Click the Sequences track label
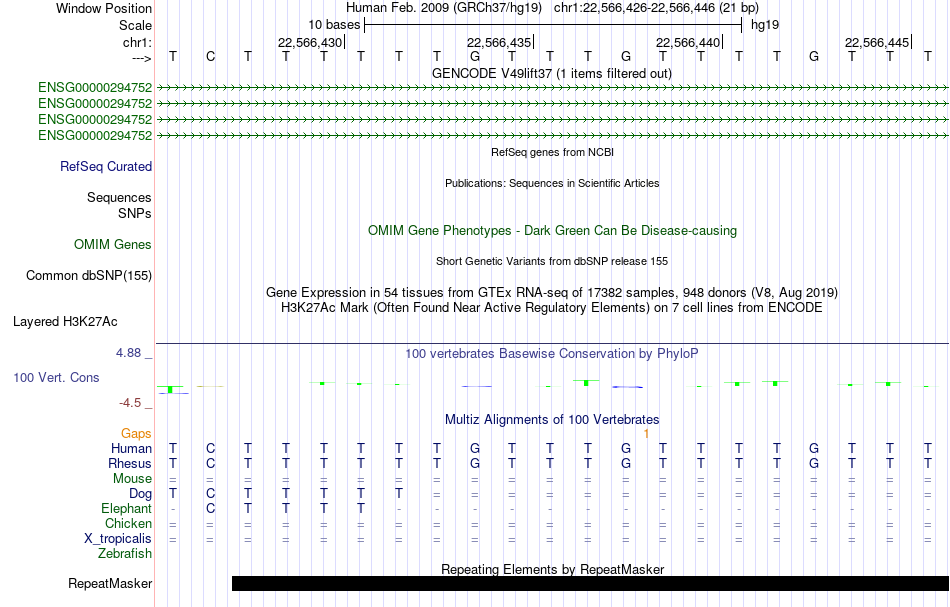950x607 pixels. (x=119, y=197)
